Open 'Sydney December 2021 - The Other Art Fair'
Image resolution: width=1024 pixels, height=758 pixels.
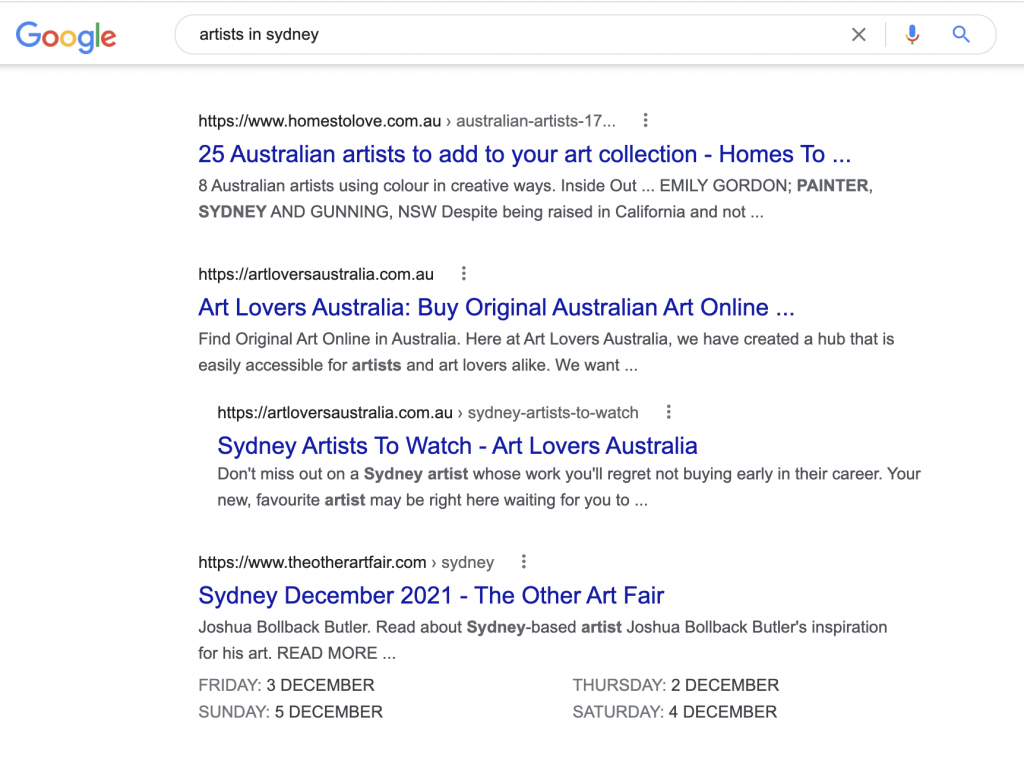click(431, 595)
